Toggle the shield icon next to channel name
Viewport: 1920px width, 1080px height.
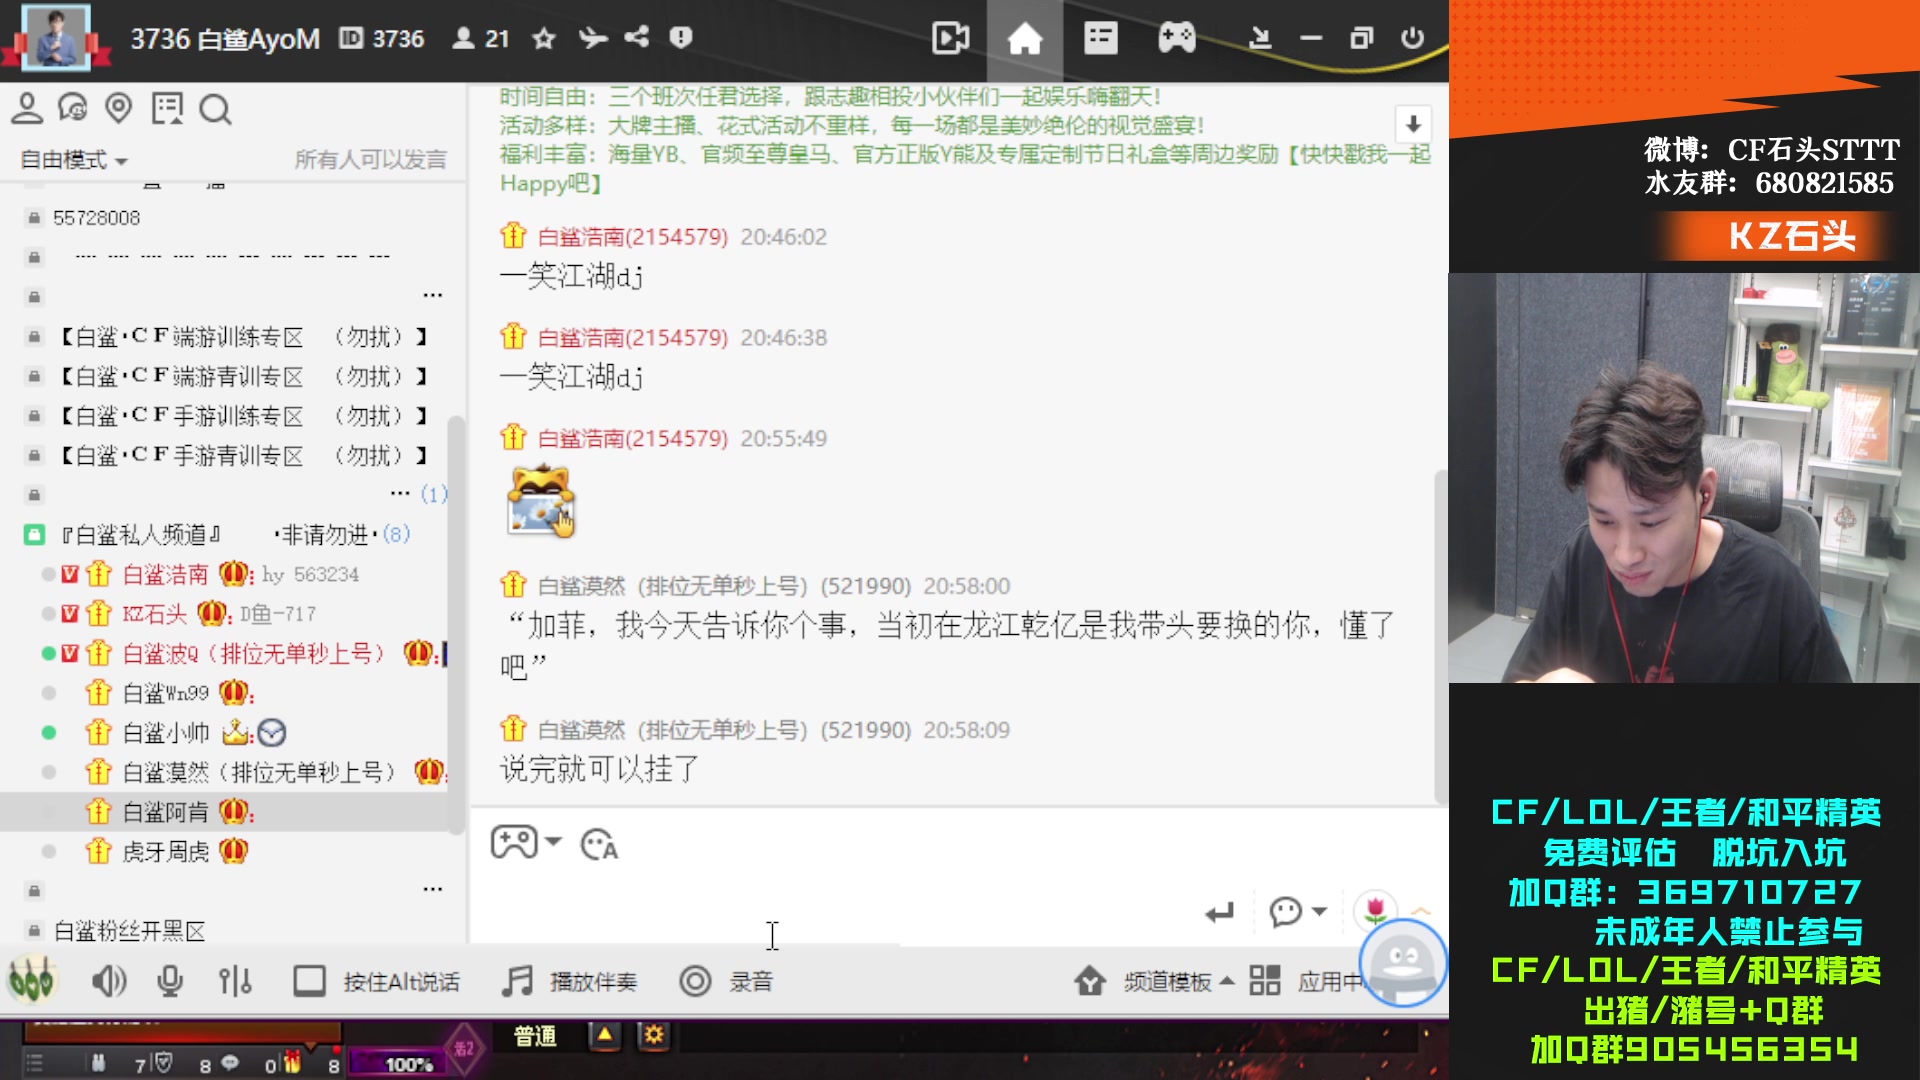tap(681, 38)
